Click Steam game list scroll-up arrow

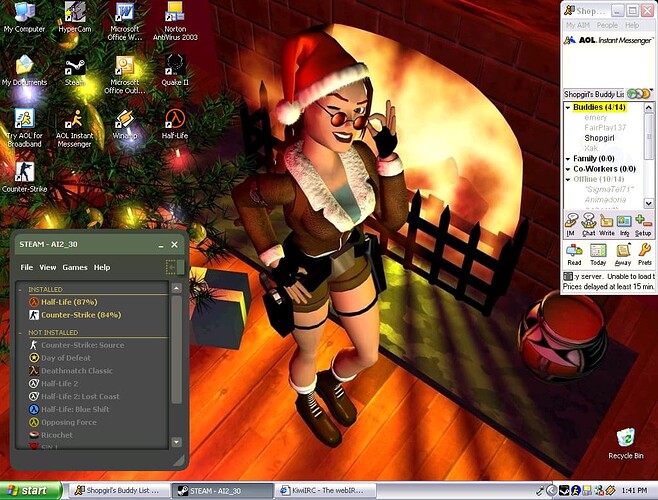176,288
